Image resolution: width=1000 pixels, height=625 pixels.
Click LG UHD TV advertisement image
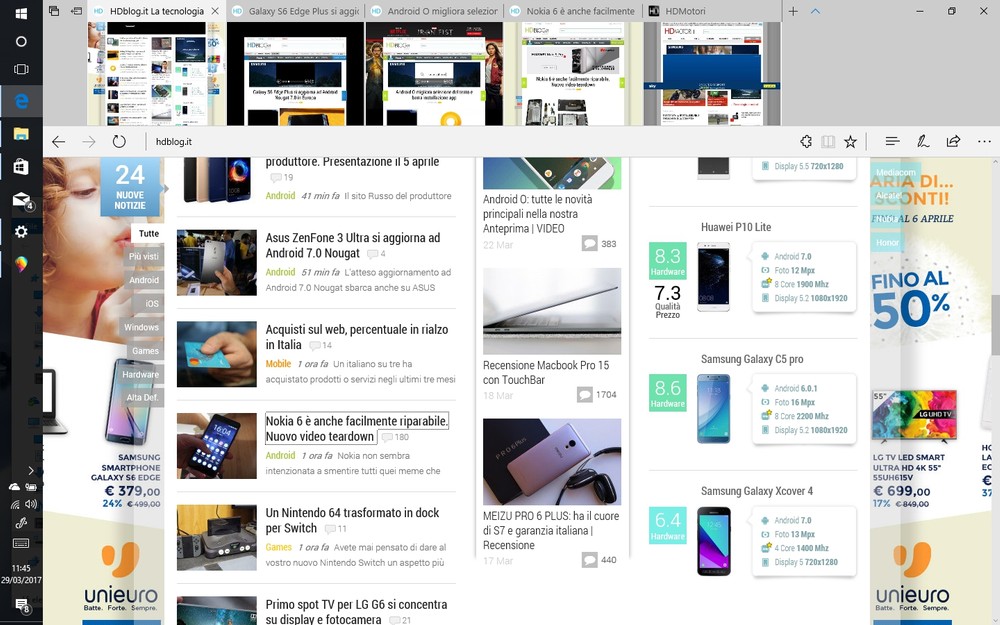(915, 416)
